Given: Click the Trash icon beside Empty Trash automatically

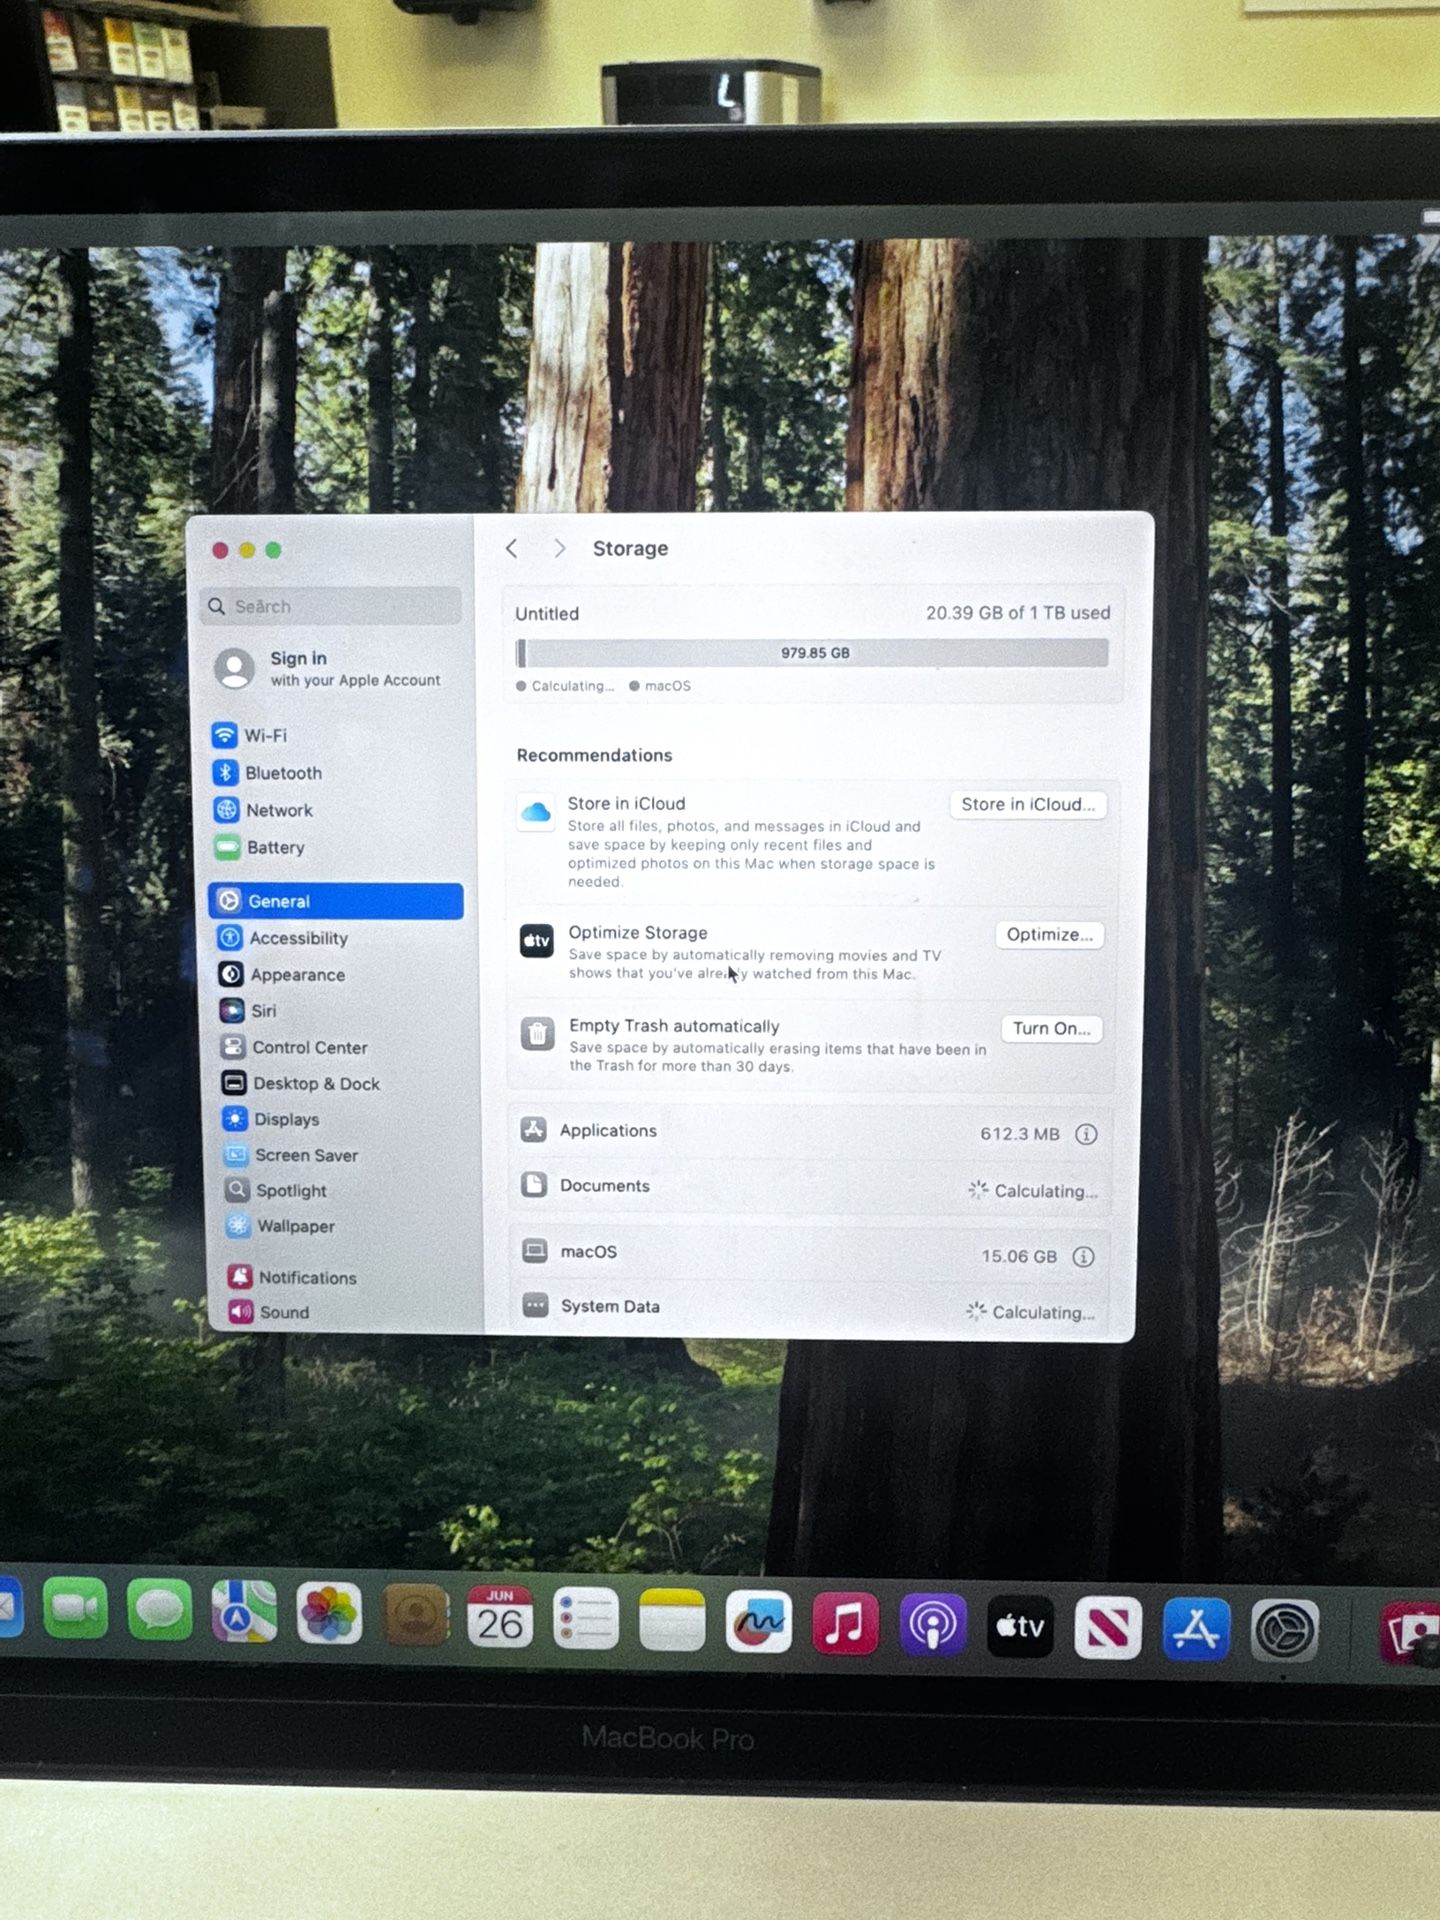Looking at the screenshot, I should pyautogui.click(x=538, y=1034).
